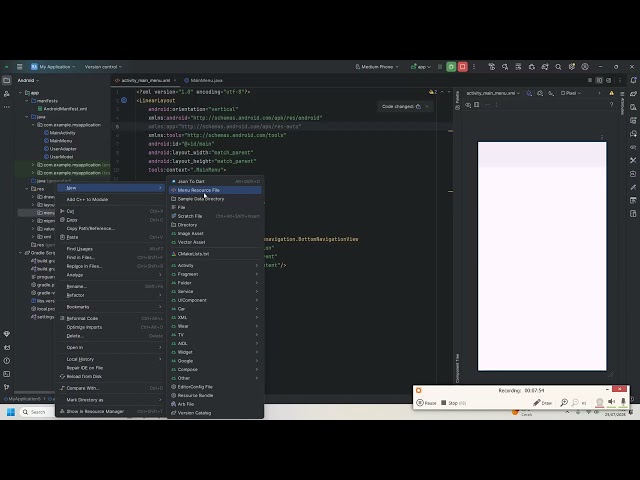The height and width of the screenshot is (480, 640).
Task: Open the account profile icon
Action: pos(585,67)
